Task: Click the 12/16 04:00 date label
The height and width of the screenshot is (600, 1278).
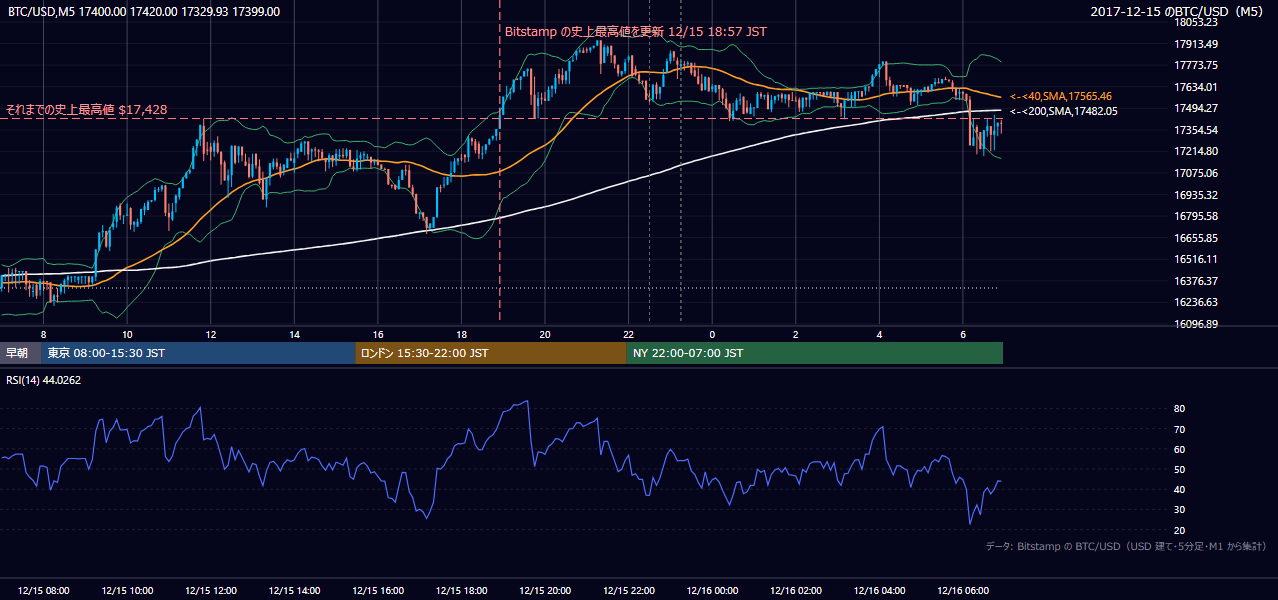Action: point(879,591)
